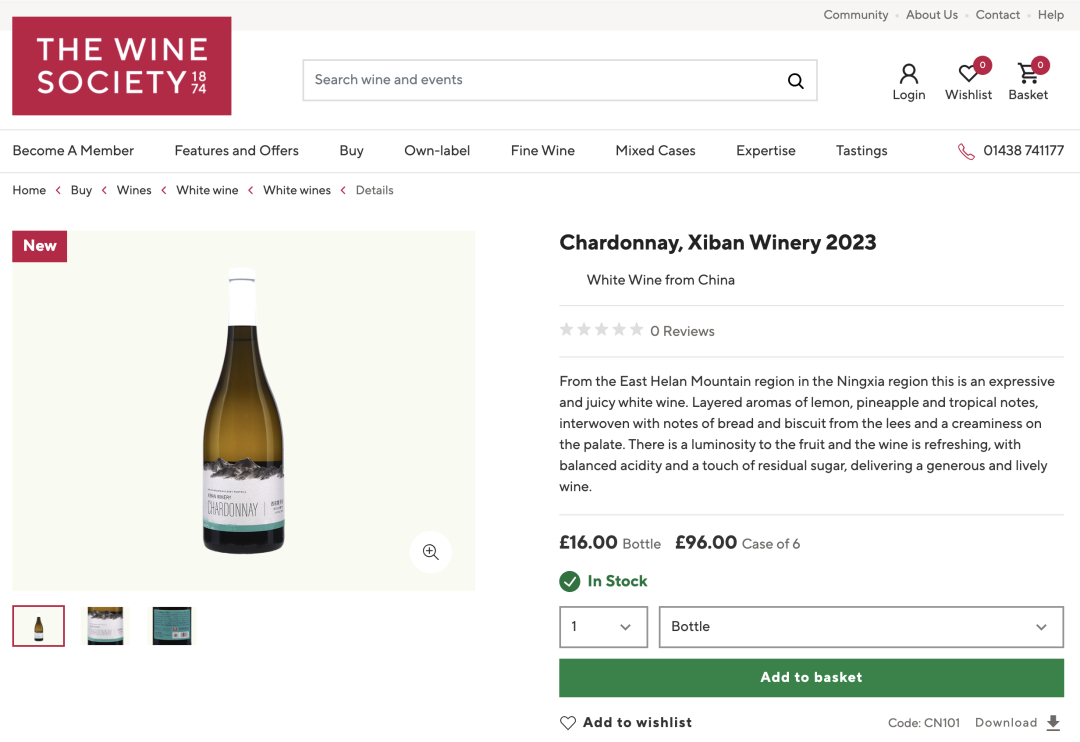The width and height of the screenshot is (1080, 742).
Task: Click the heart next to Add to wishlist
Action: click(568, 723)
